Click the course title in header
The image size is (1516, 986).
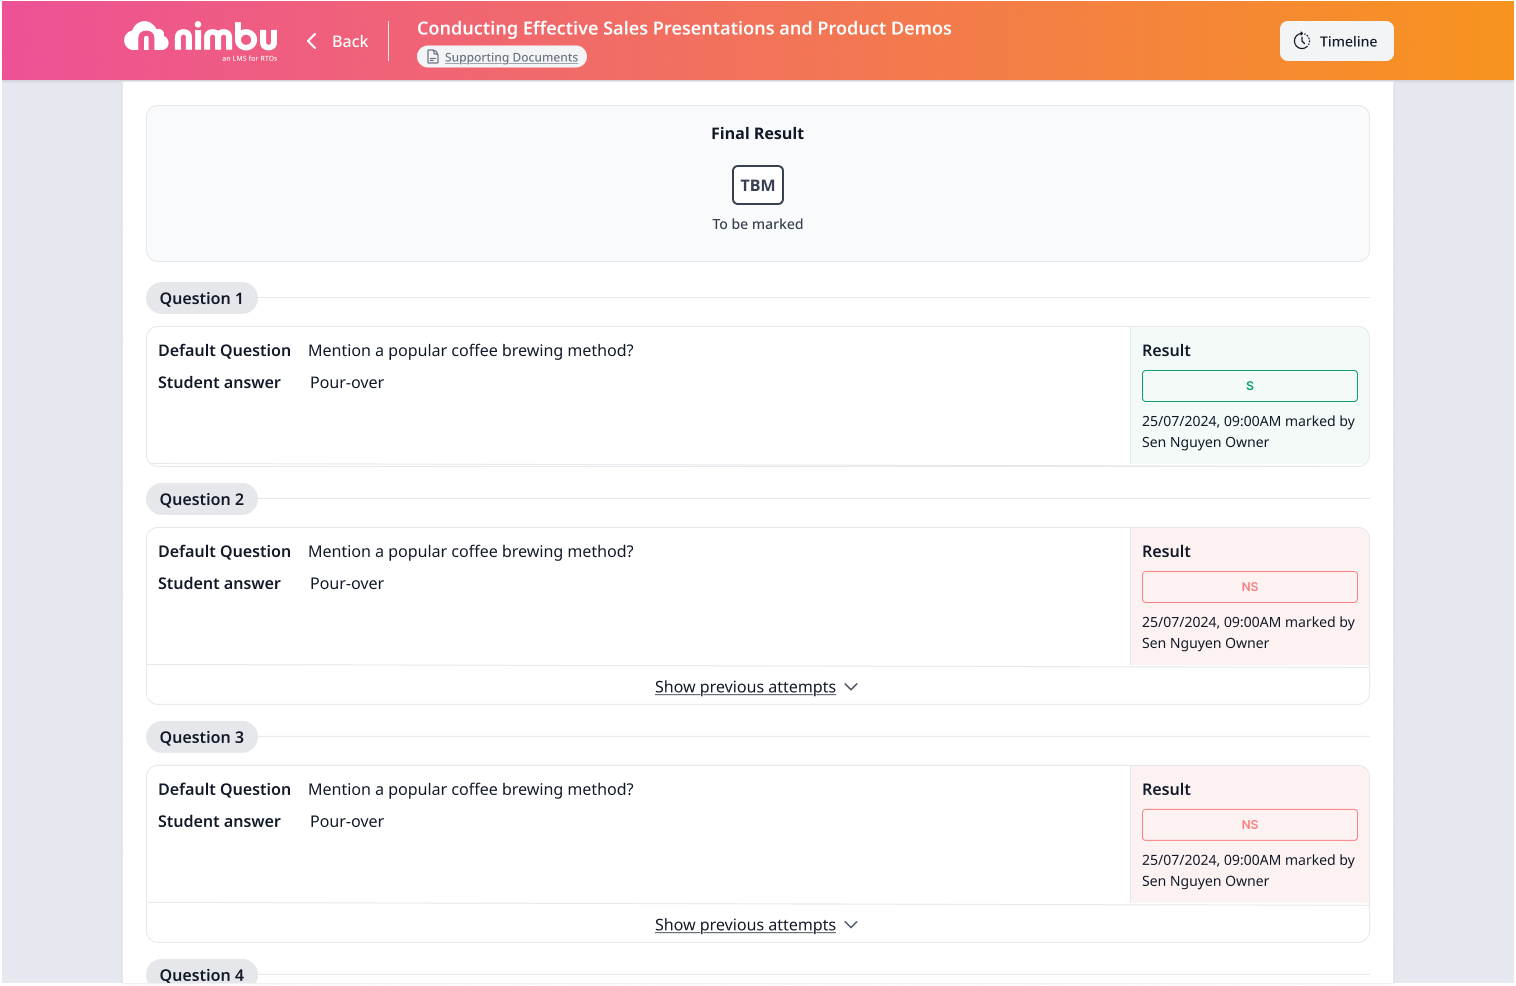[x=684, y=28]
